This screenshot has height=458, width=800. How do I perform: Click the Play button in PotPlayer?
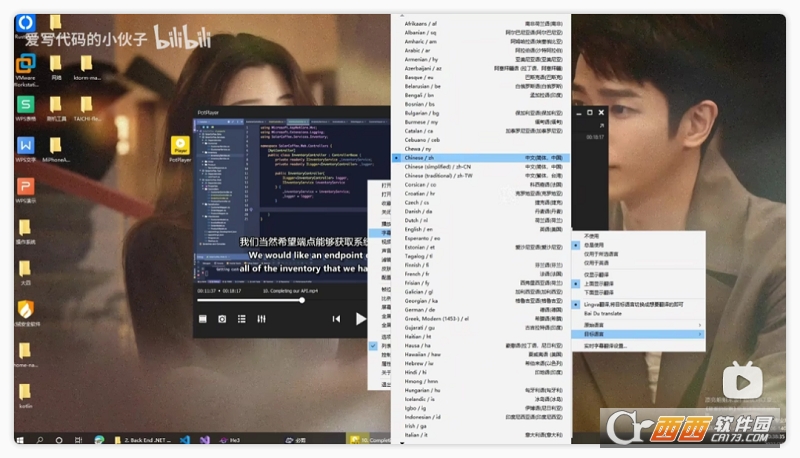(x=360, y=319)
